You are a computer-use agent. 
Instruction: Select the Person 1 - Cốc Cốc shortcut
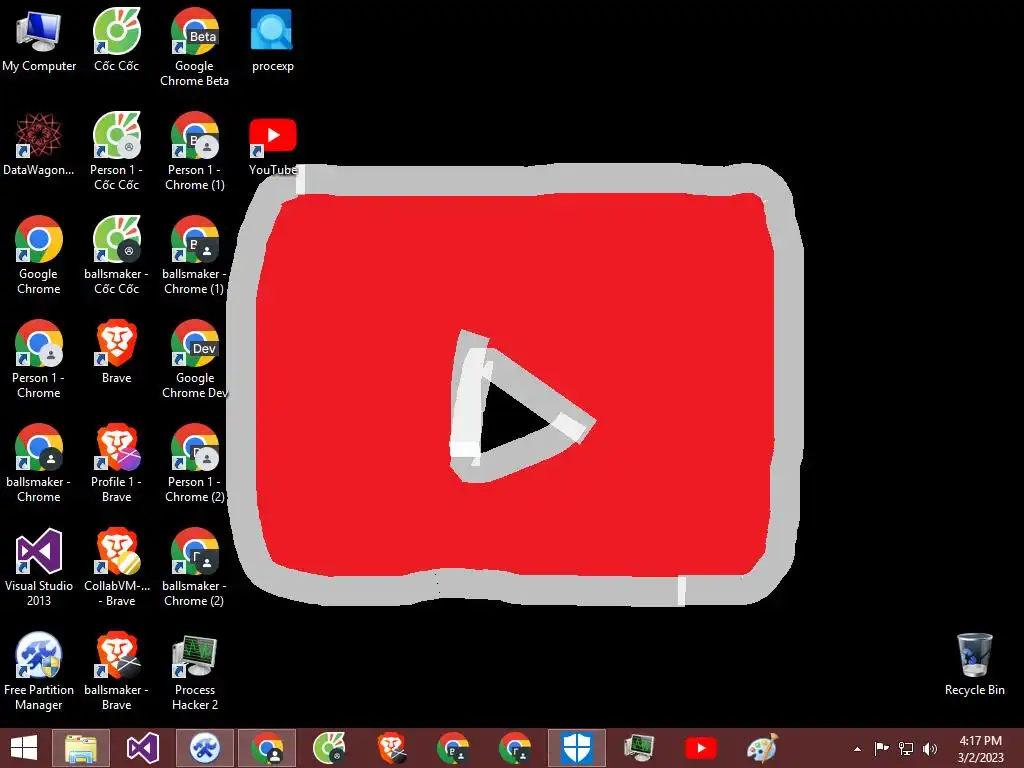[x=116, y=151]
